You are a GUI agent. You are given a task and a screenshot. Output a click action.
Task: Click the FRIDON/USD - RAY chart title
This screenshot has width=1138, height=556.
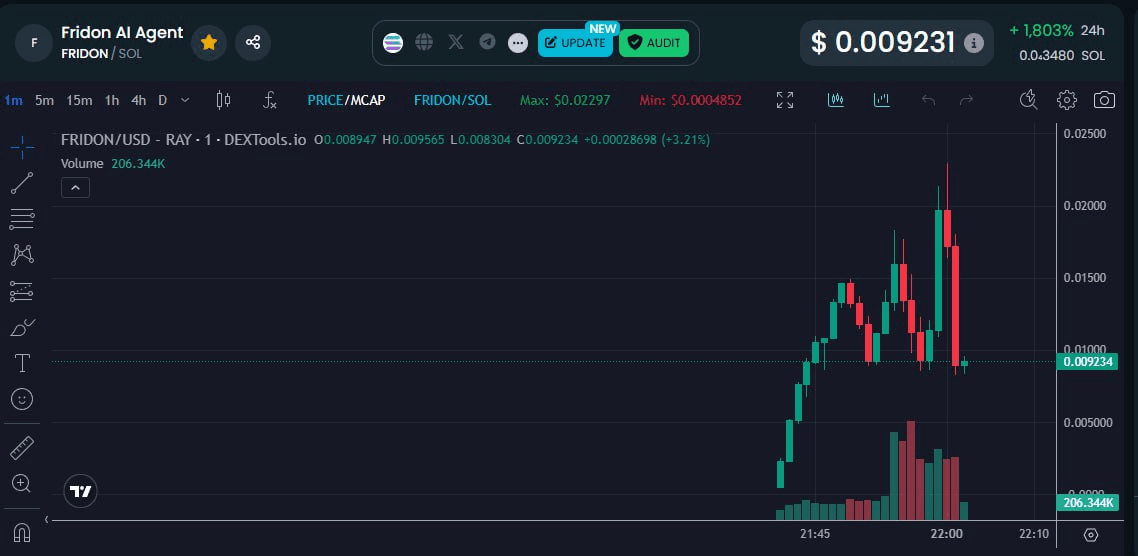pos(183,140)
